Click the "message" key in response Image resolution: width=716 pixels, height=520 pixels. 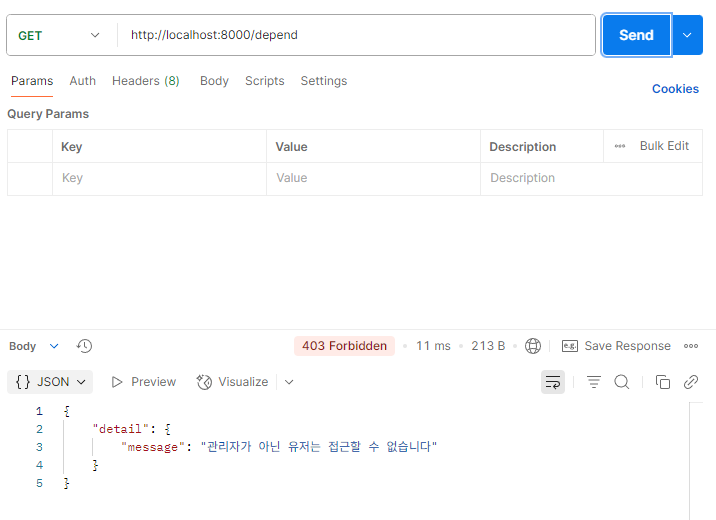click(x=153, y=447)
